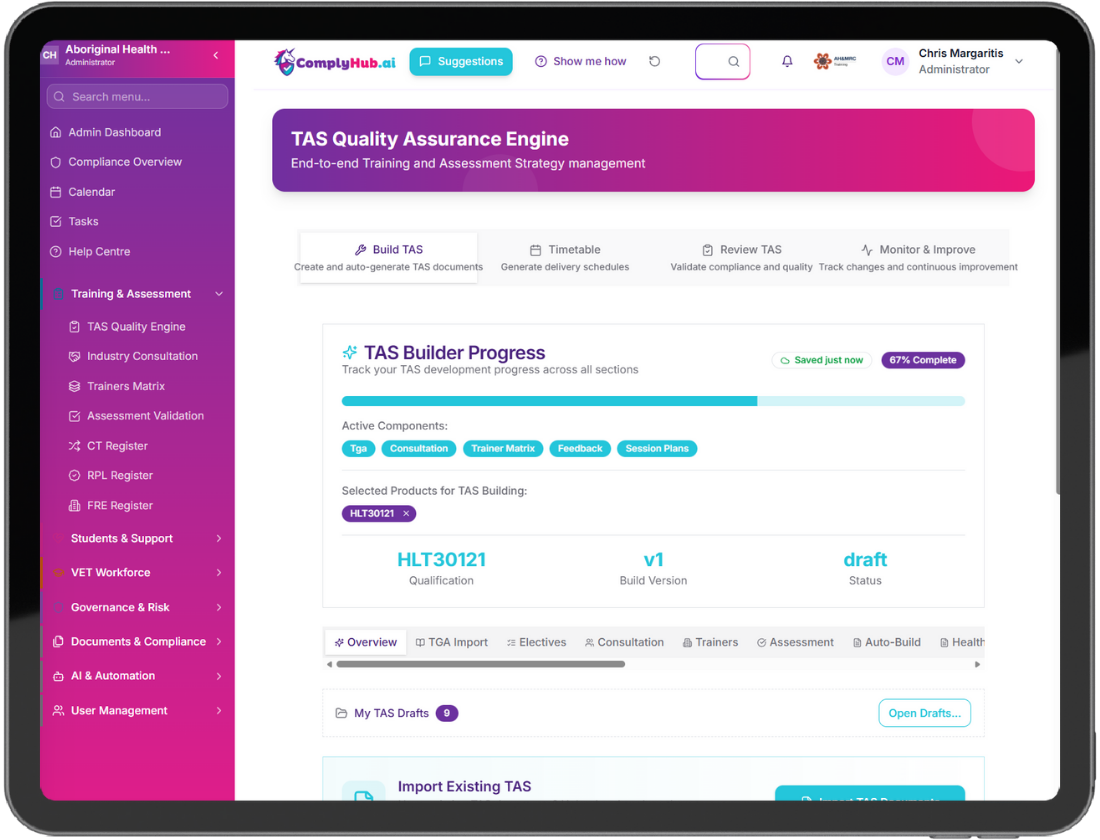Click the checkbox icon beside Tasks
Image resolution: width=1100 pixels, height=840 pixels.
pyautogui.click(x=56, y=222)
